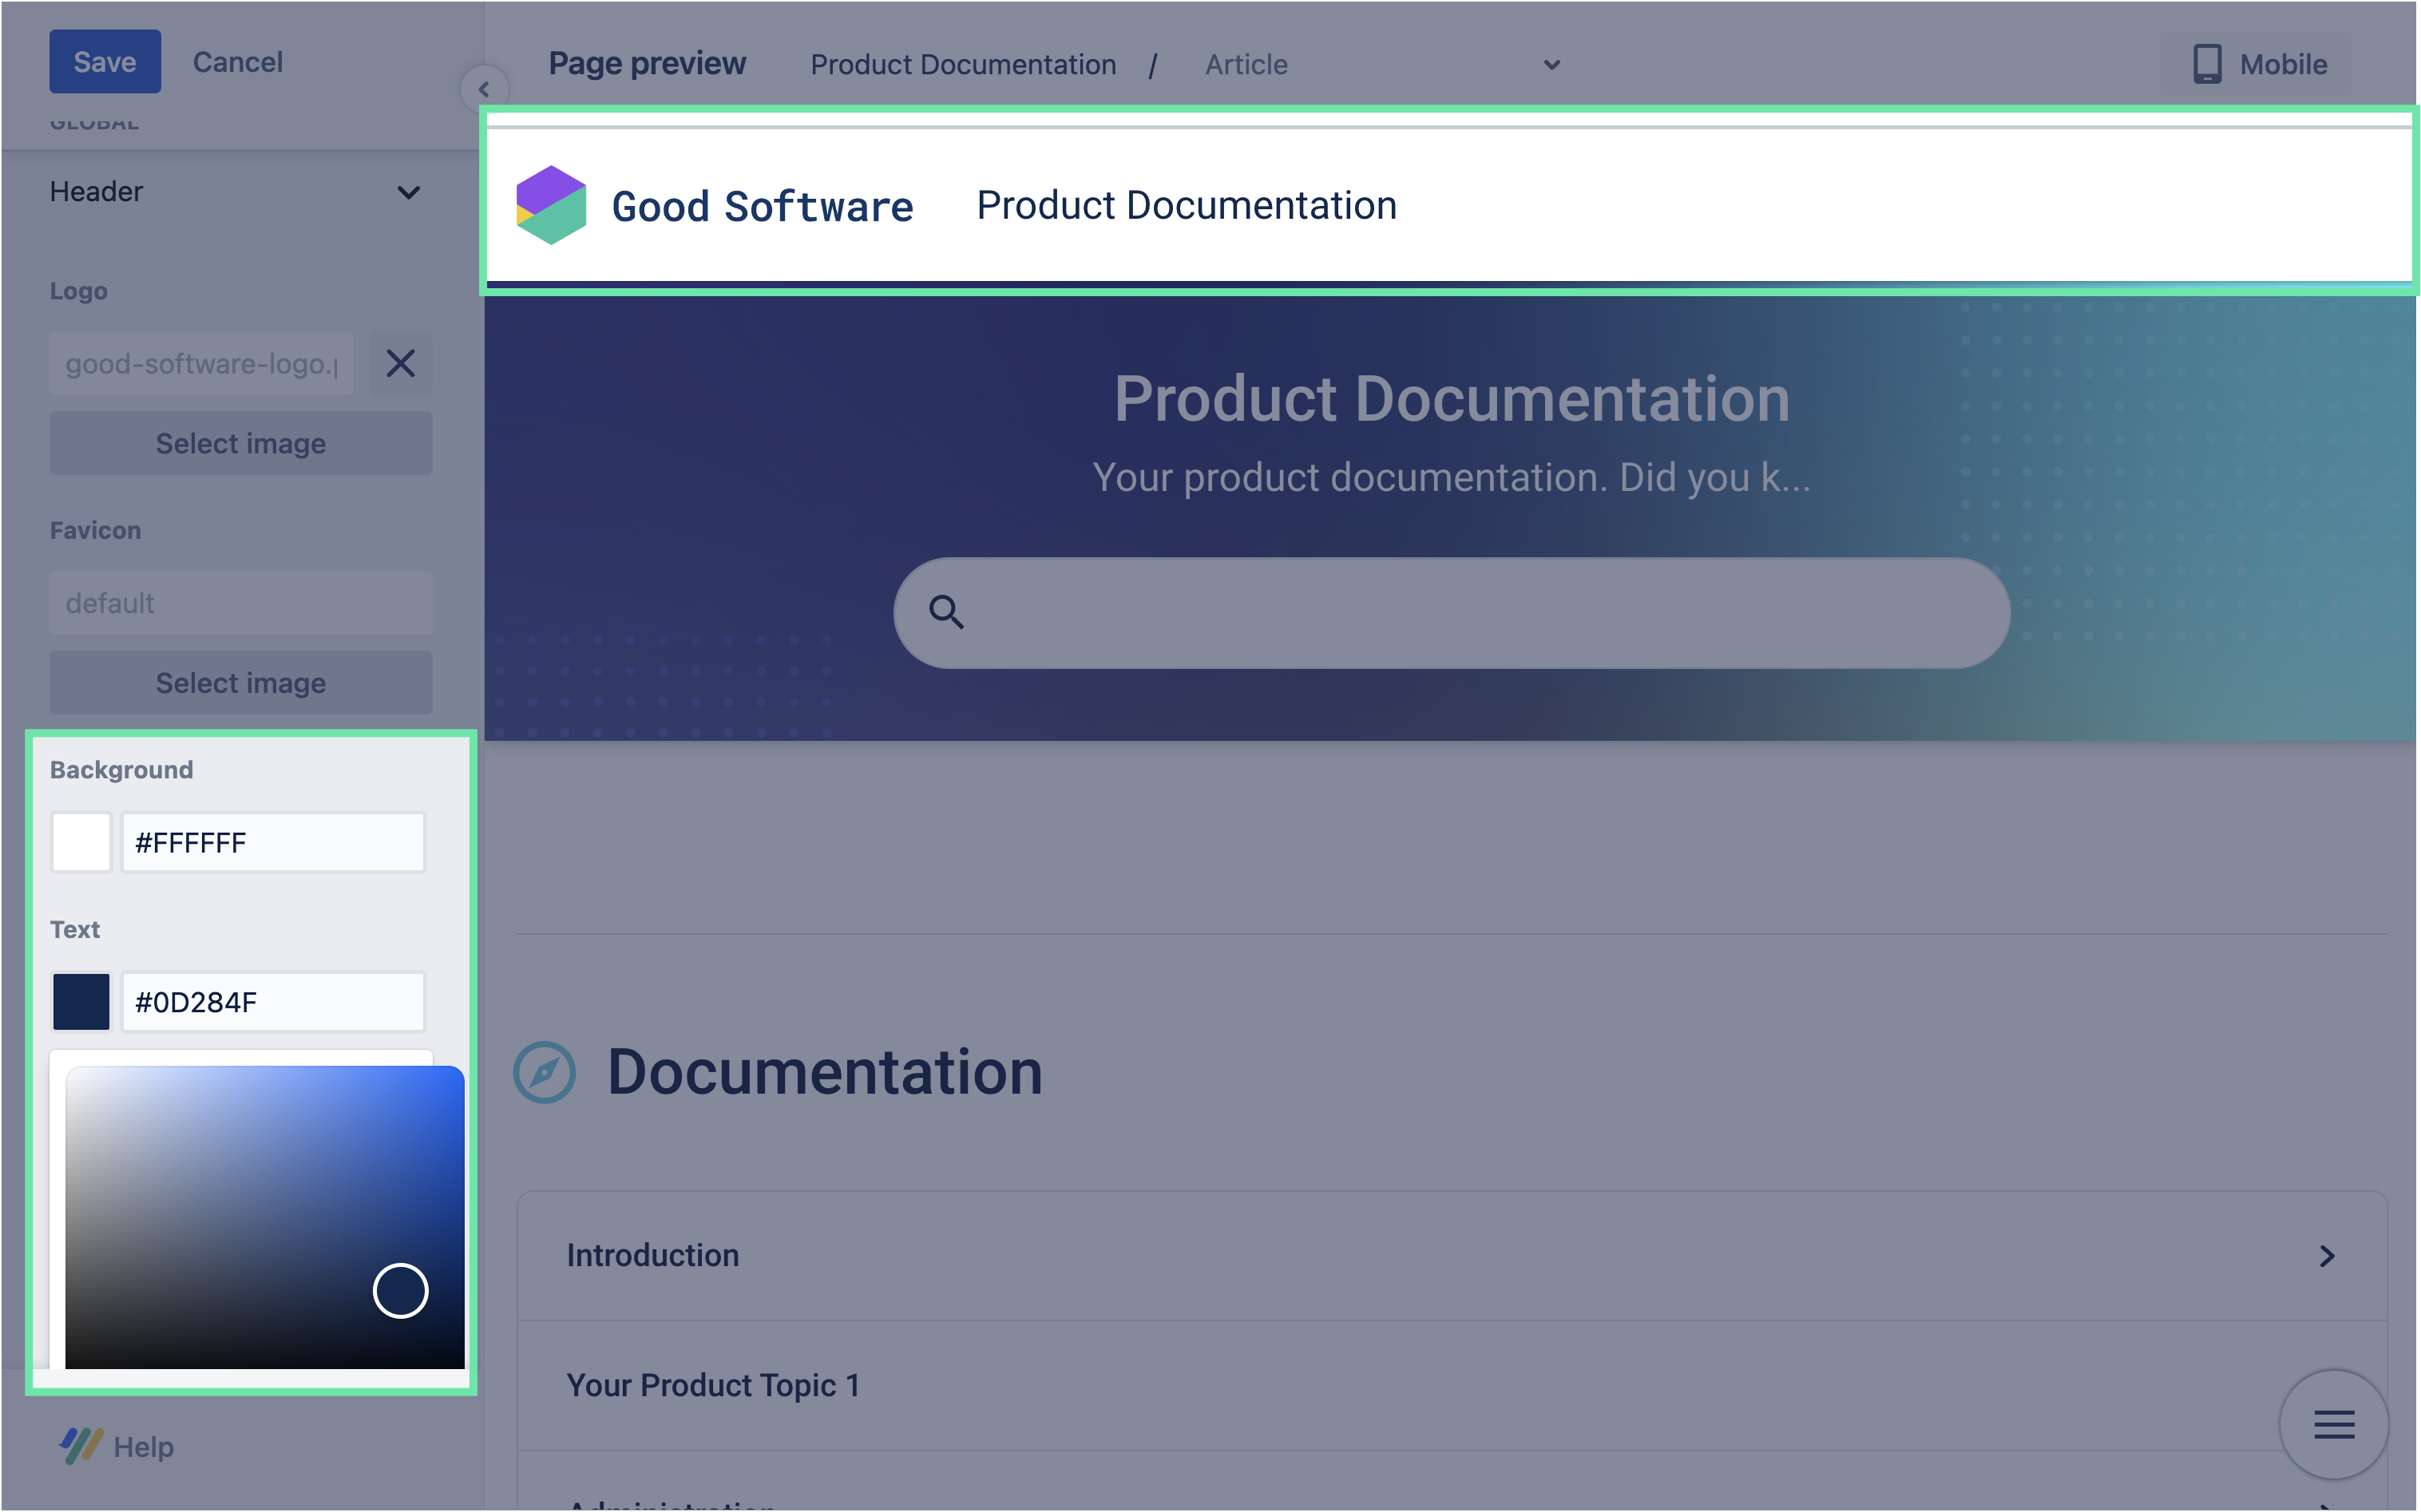
Task: Click the Good Software hexagon logo
Action: coord(550,205)
